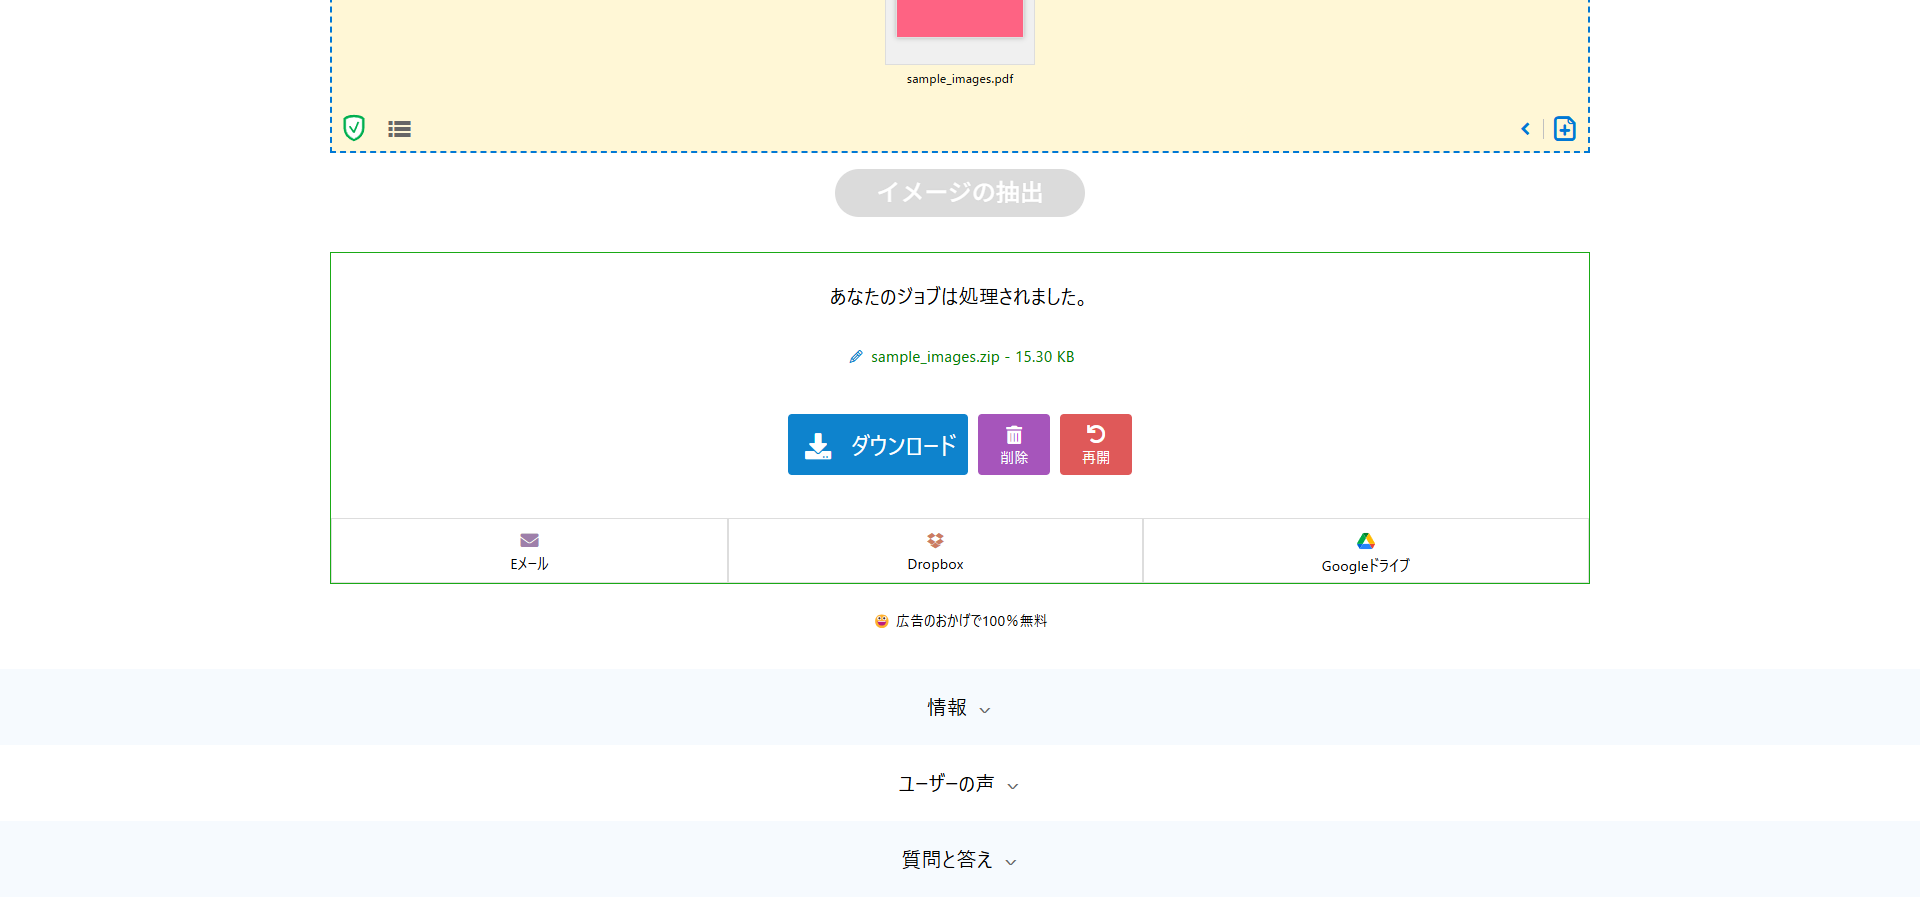Download the result with ダウンロード button
This screenshot has width=1920, height=911.
[878, 445]
